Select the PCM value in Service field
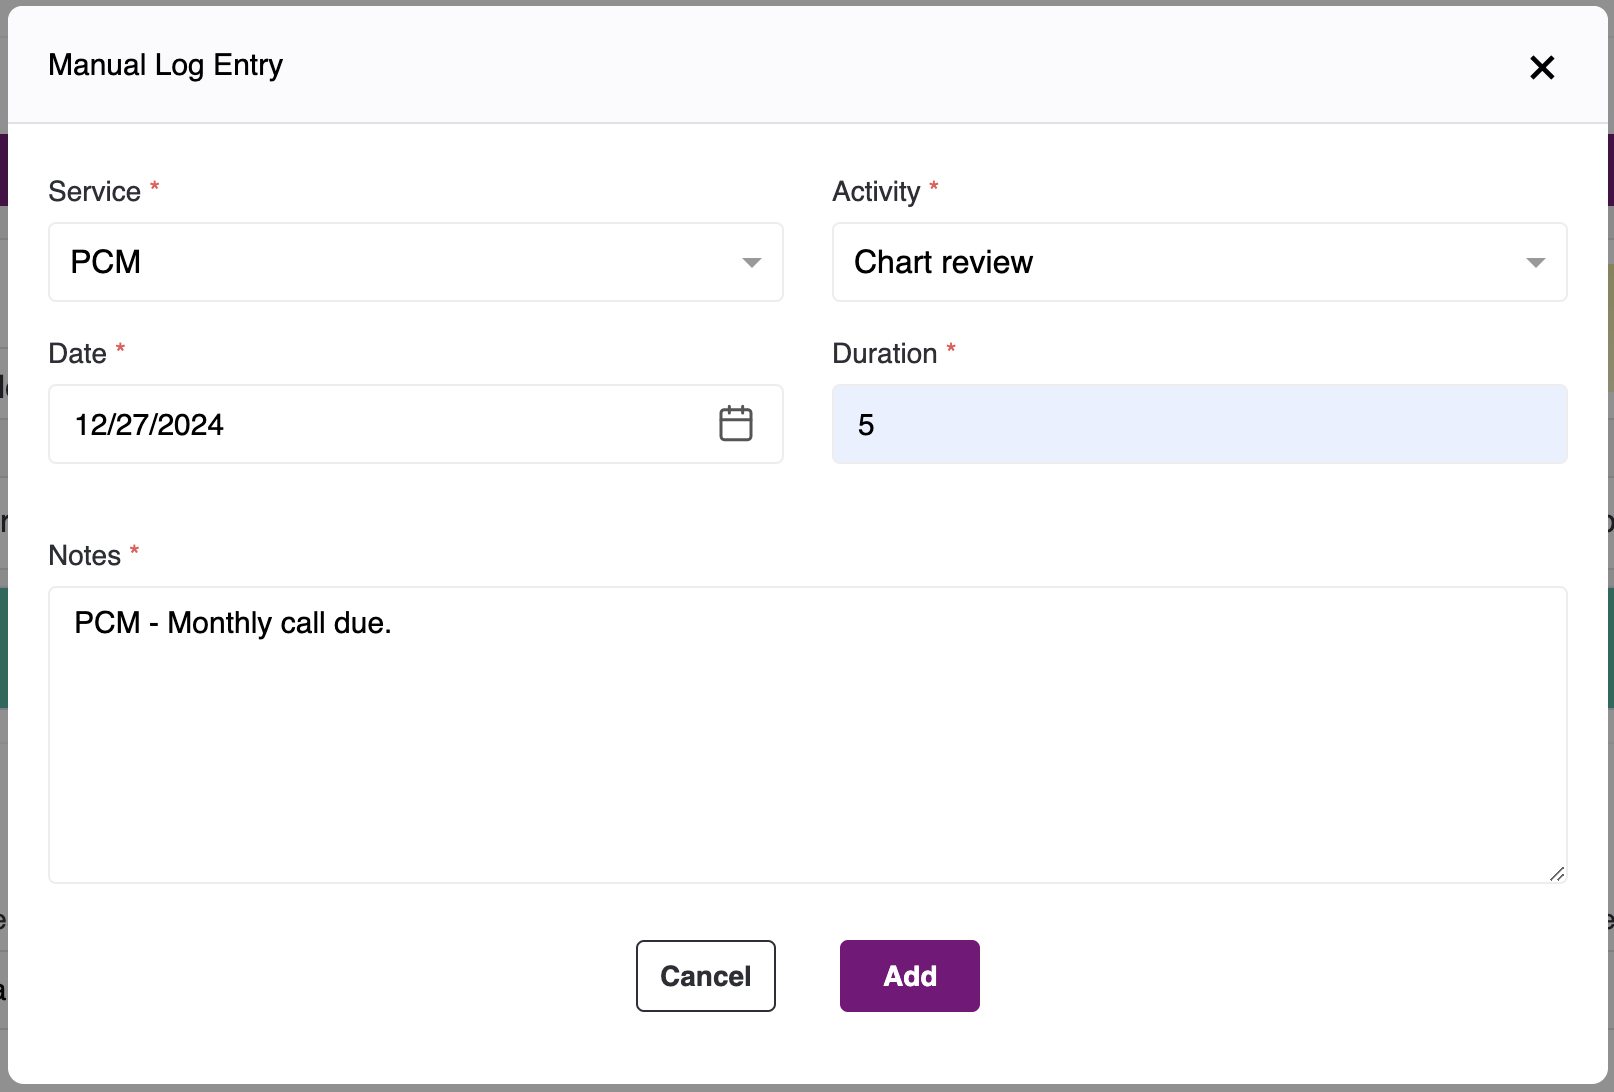The height and width of the screenshot is (1092, 1614). click(106, 262)
